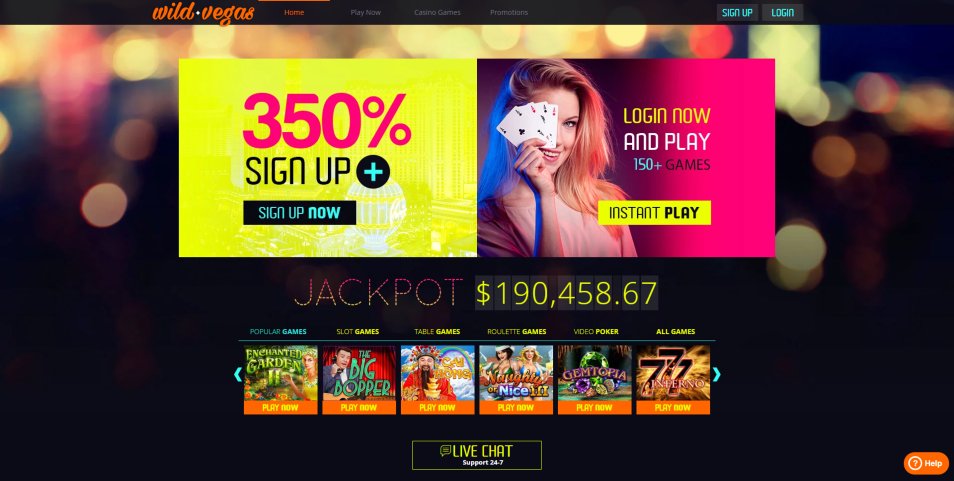Click the plus icon beside Sign Up
The width and height of the screenshot is (954, 481).
tap(373, 173)
